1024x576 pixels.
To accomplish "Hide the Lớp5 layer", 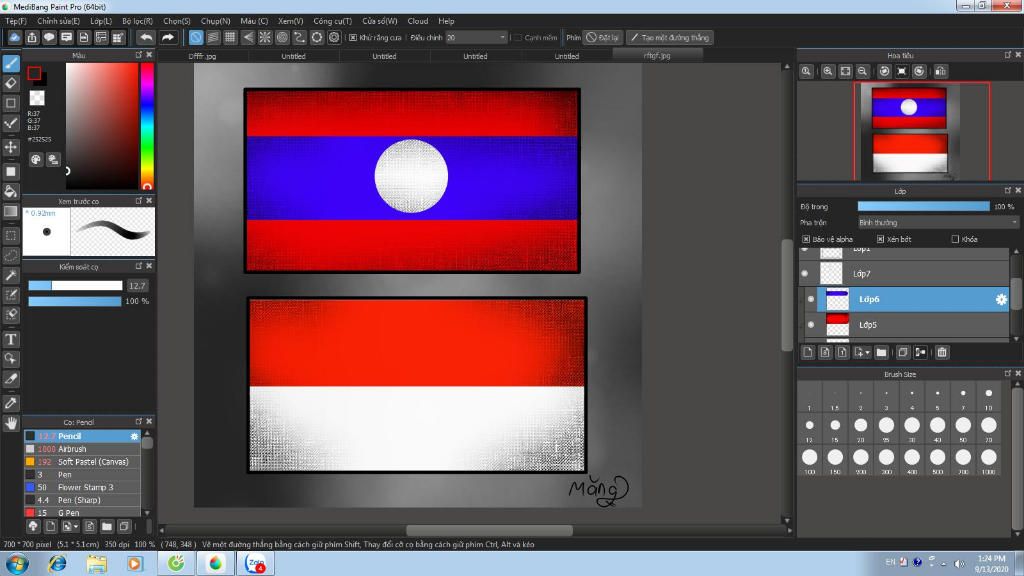I will pos(810,325).
